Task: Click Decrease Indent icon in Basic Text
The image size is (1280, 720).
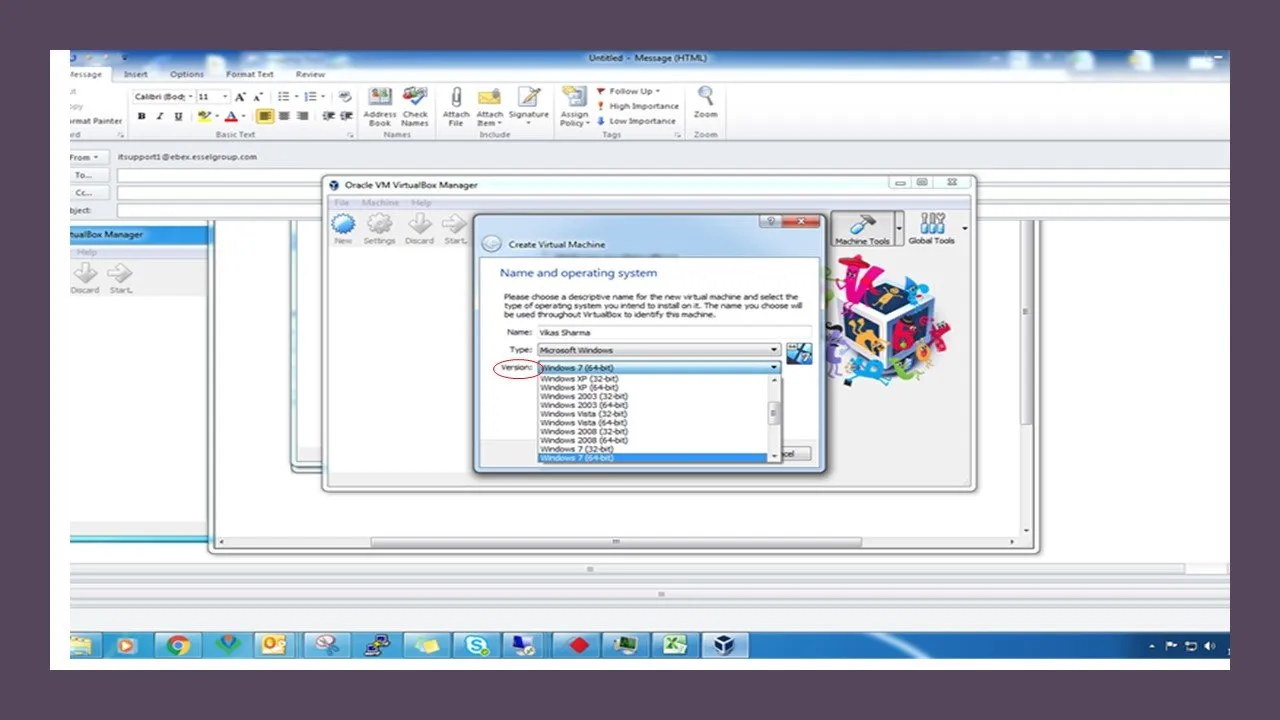Action: tap(327, 116)
